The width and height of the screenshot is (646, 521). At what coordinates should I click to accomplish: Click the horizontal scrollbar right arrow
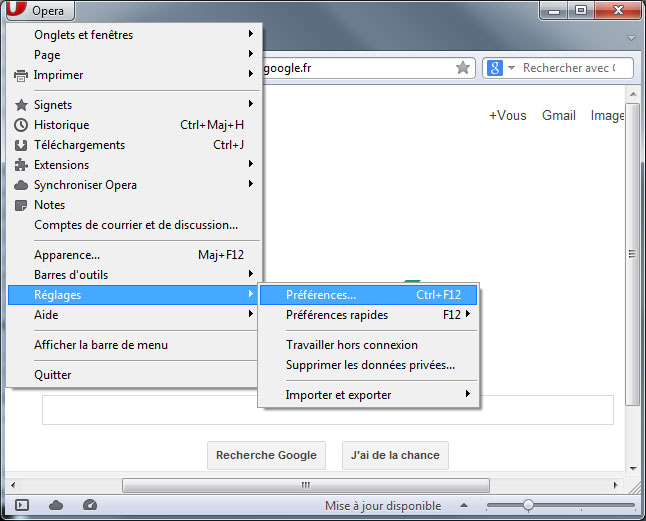pos(616,485)
